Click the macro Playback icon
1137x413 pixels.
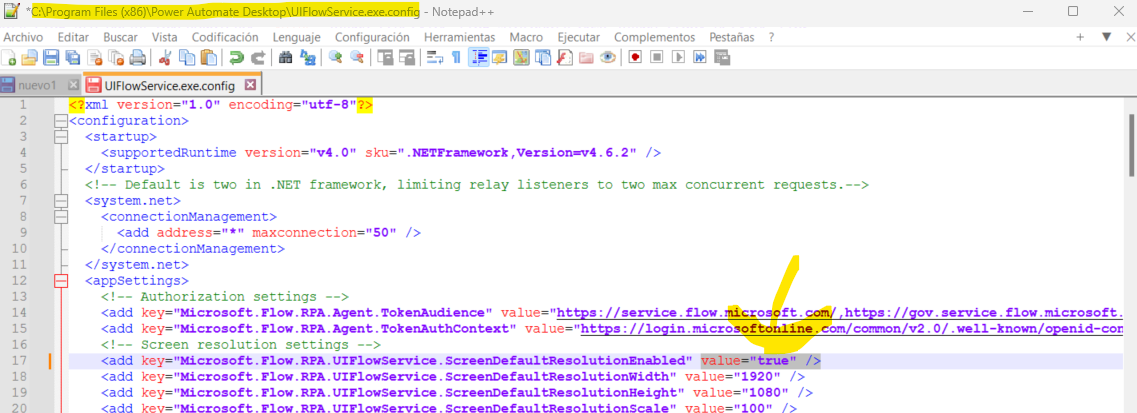[679, 58]
